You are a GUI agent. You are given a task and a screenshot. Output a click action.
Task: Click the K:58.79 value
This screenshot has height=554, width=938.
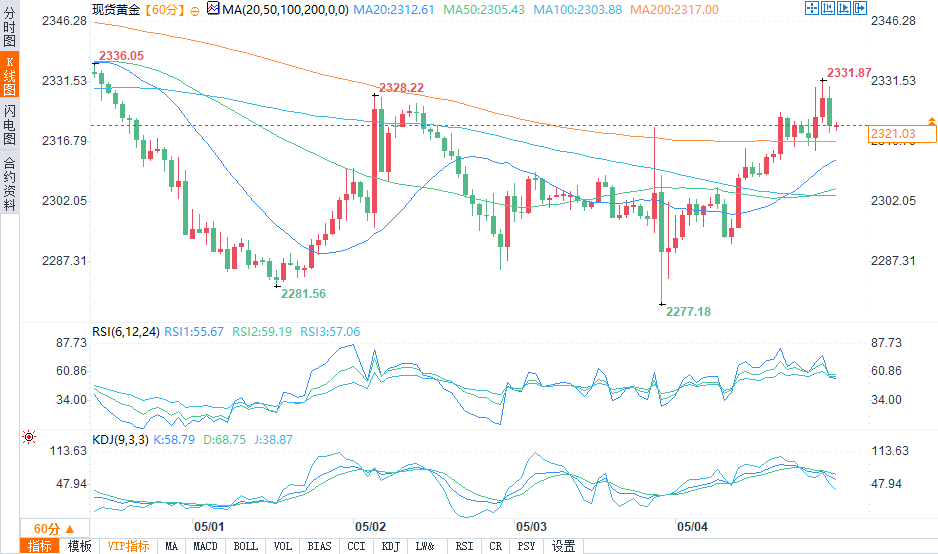point(174,440)
